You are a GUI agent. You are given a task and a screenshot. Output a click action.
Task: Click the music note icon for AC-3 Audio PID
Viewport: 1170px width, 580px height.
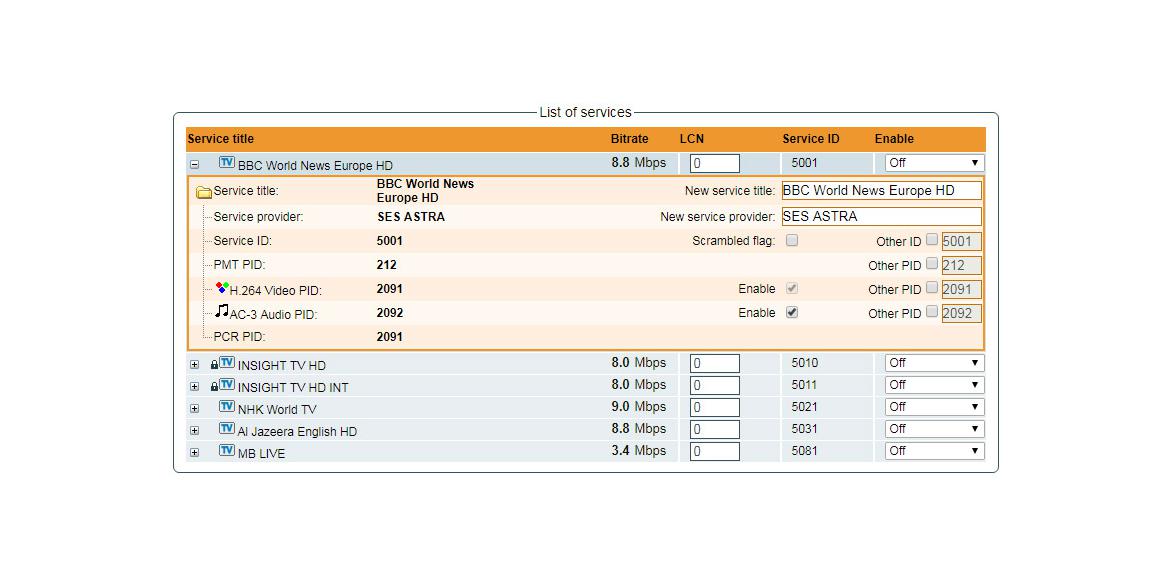coord(223,311)
